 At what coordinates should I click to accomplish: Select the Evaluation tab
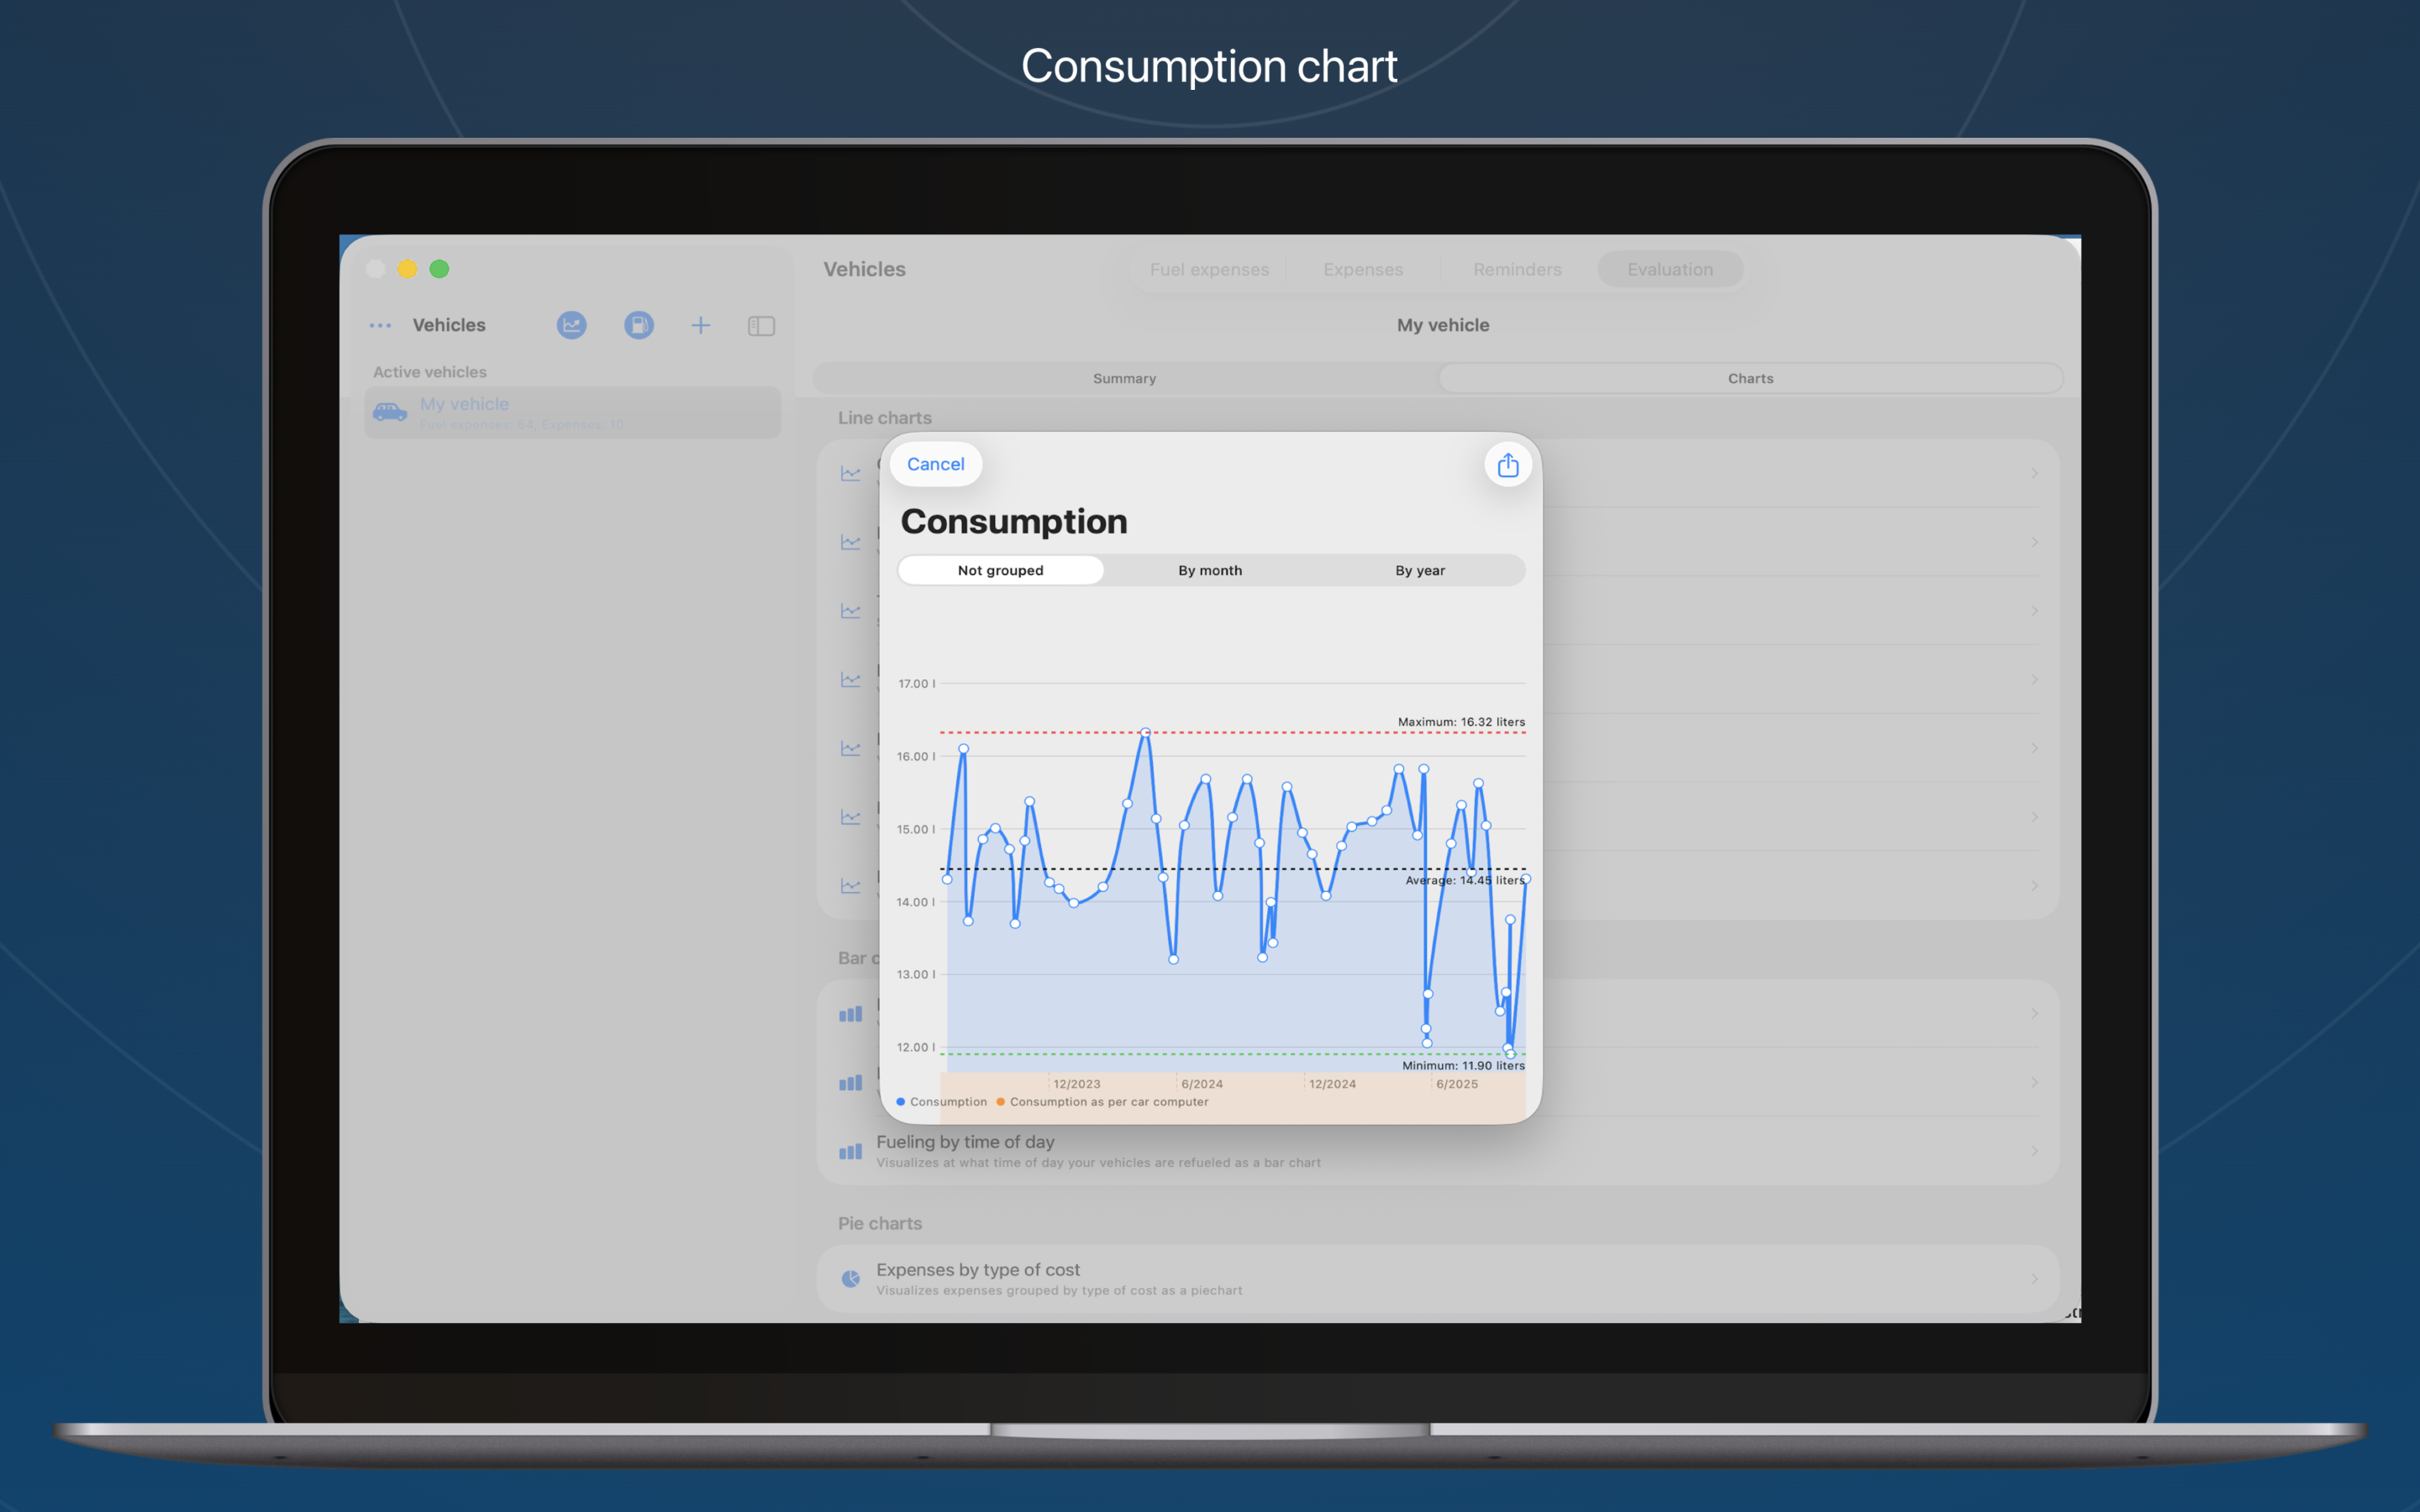click(1670, 270)
